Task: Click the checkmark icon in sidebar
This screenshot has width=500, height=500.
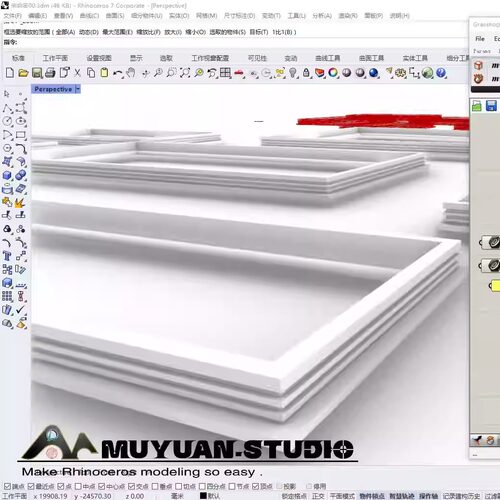Action: coord(20,310)
